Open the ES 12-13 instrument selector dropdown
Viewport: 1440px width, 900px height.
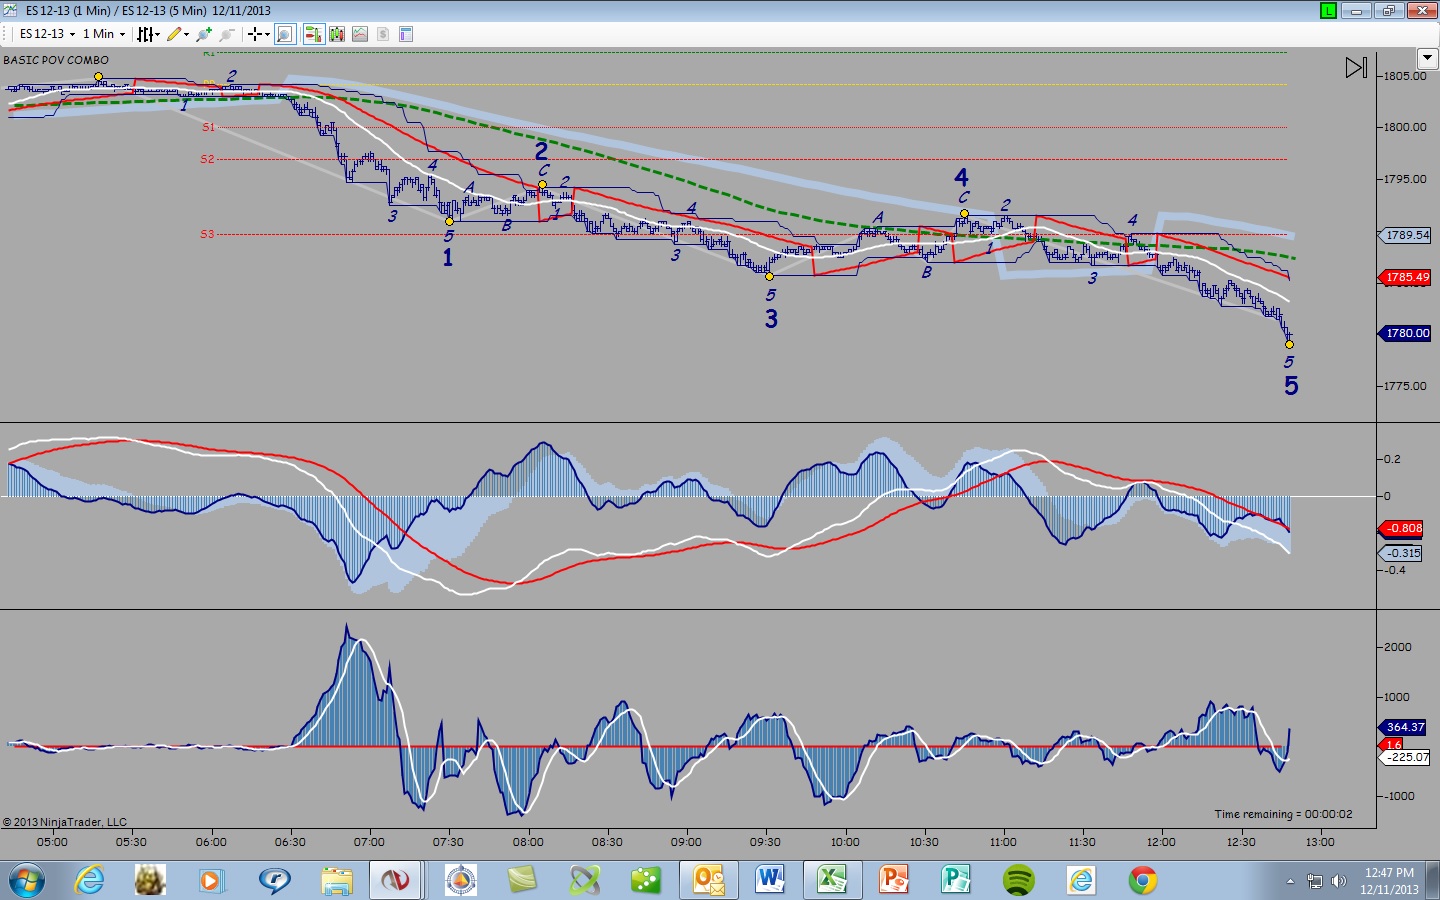coord(47,34)
